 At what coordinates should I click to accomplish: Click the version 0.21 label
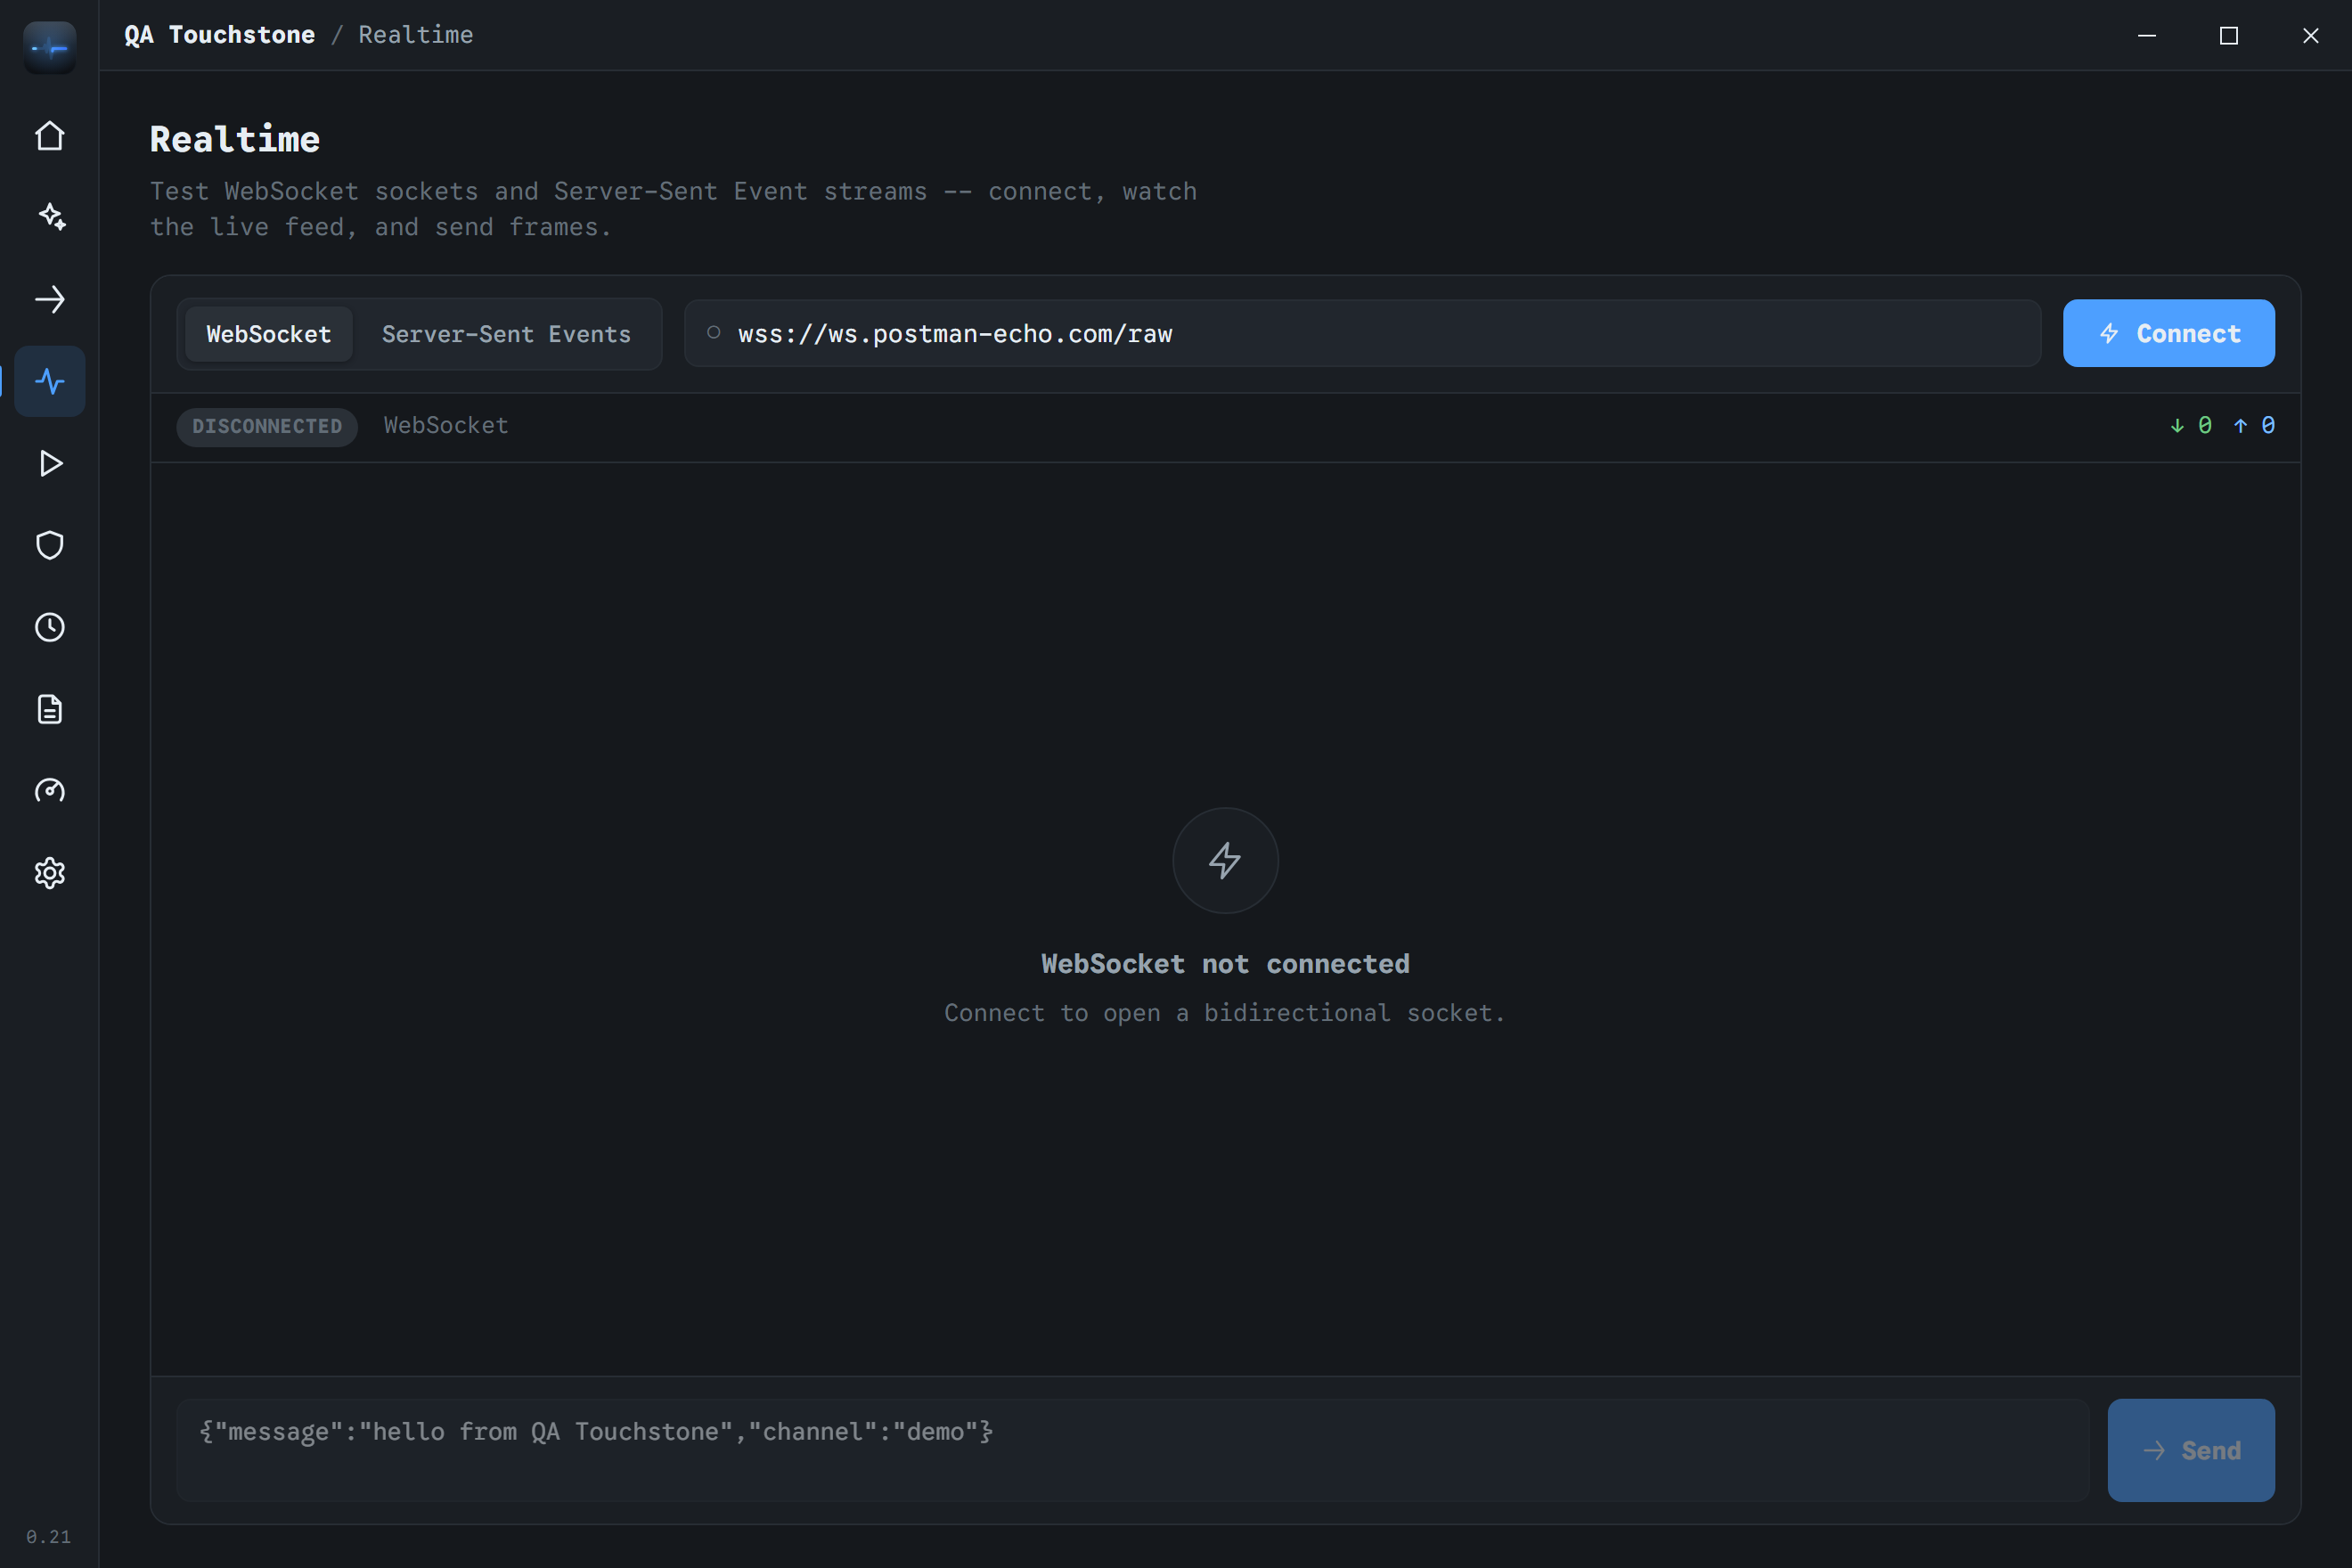(49, 1537)
